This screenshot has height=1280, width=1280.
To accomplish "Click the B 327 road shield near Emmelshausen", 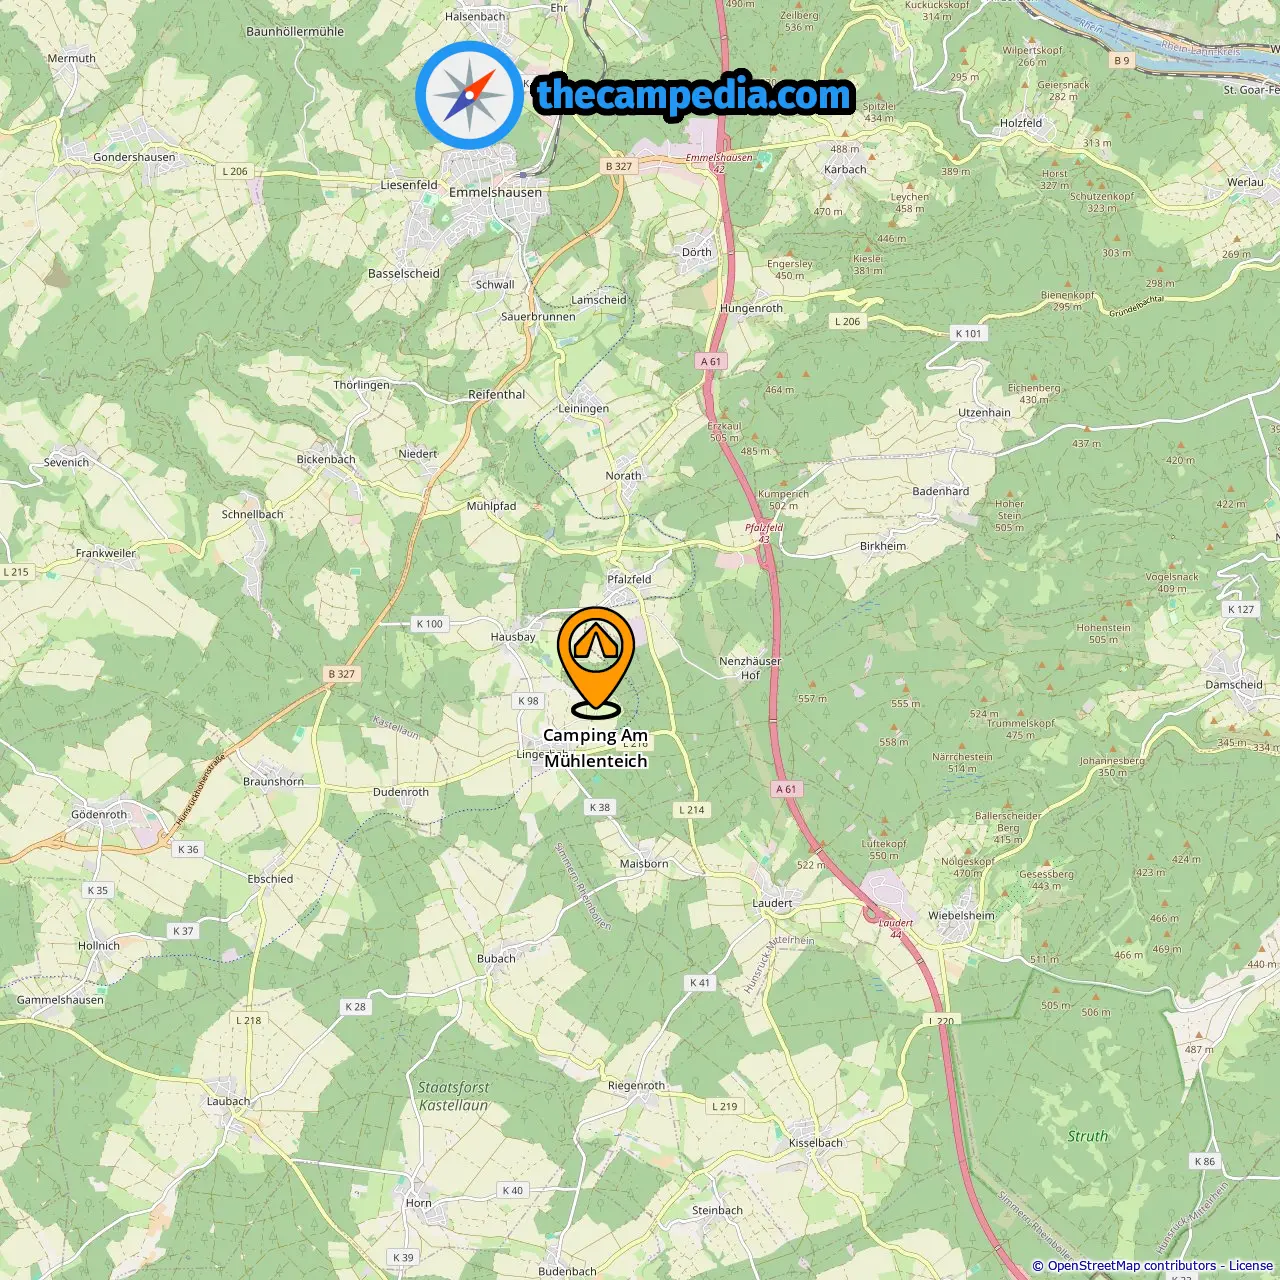I will point(619,166).
